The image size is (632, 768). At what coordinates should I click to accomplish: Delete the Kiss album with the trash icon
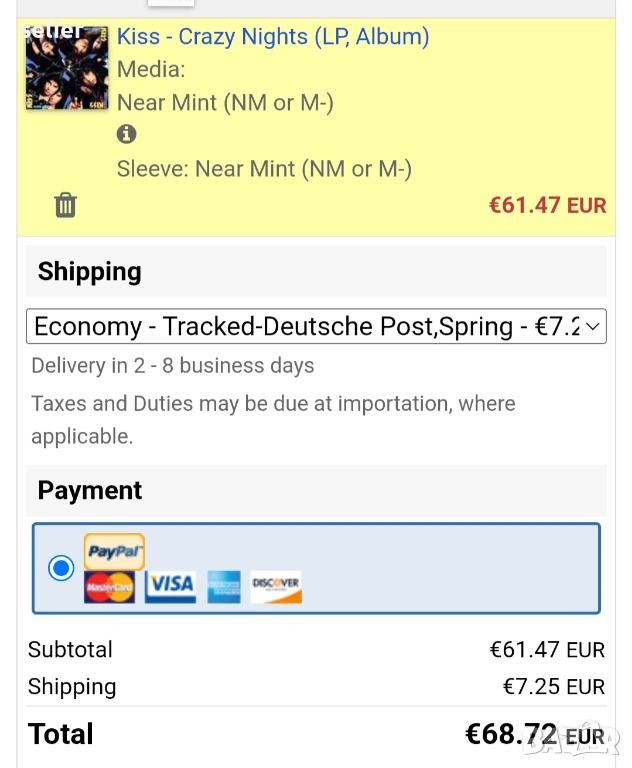[65, 205]
